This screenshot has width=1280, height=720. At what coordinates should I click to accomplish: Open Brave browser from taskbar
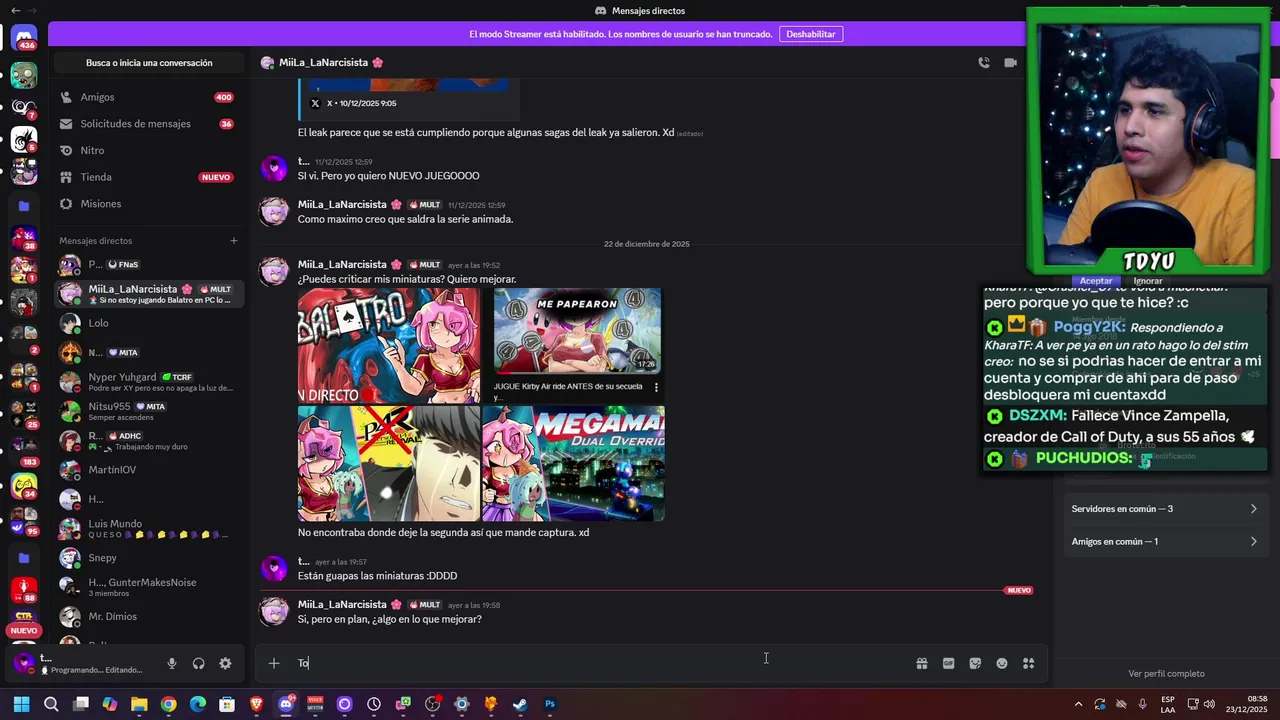[257, 704]
